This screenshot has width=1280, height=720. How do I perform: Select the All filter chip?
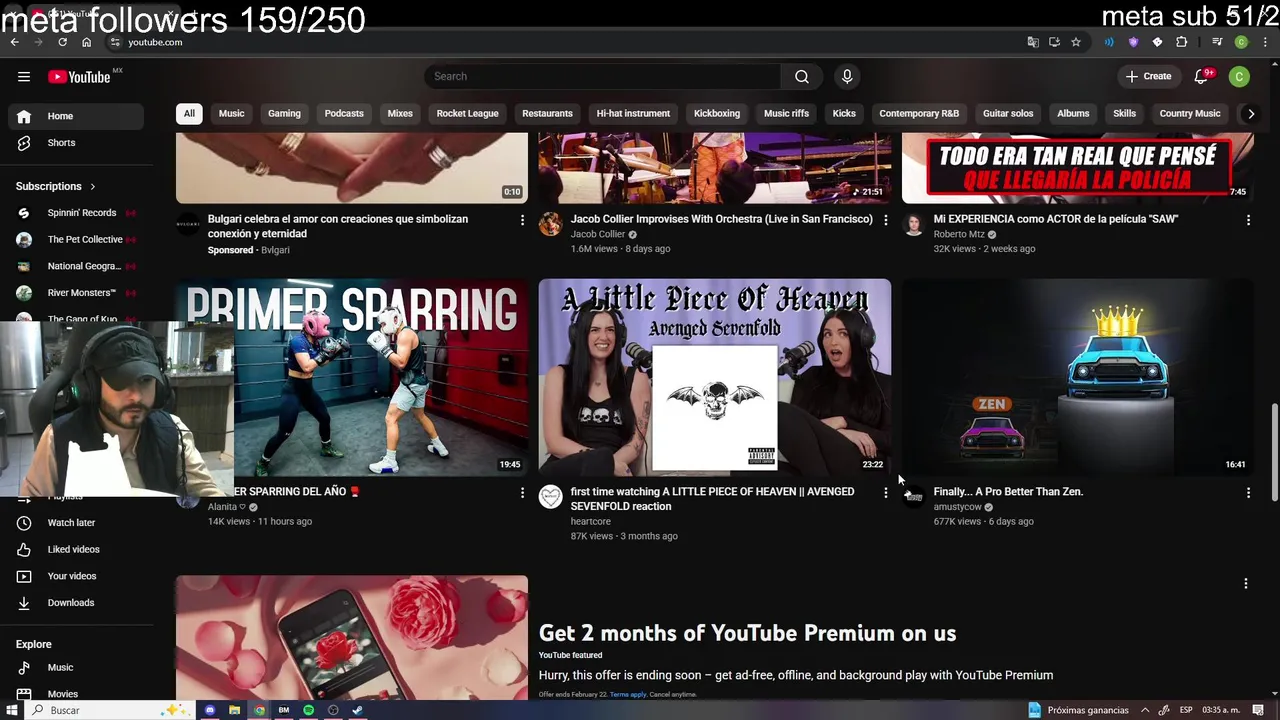coord(188,114)
